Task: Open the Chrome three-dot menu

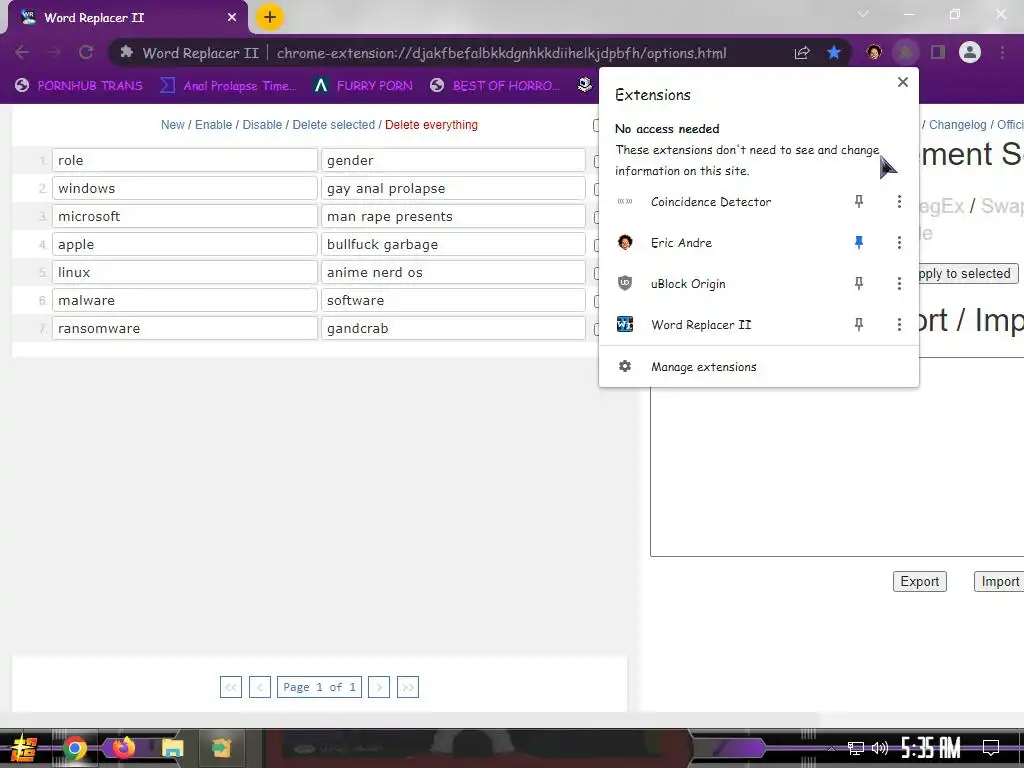Action: [x=1002, y=52]
